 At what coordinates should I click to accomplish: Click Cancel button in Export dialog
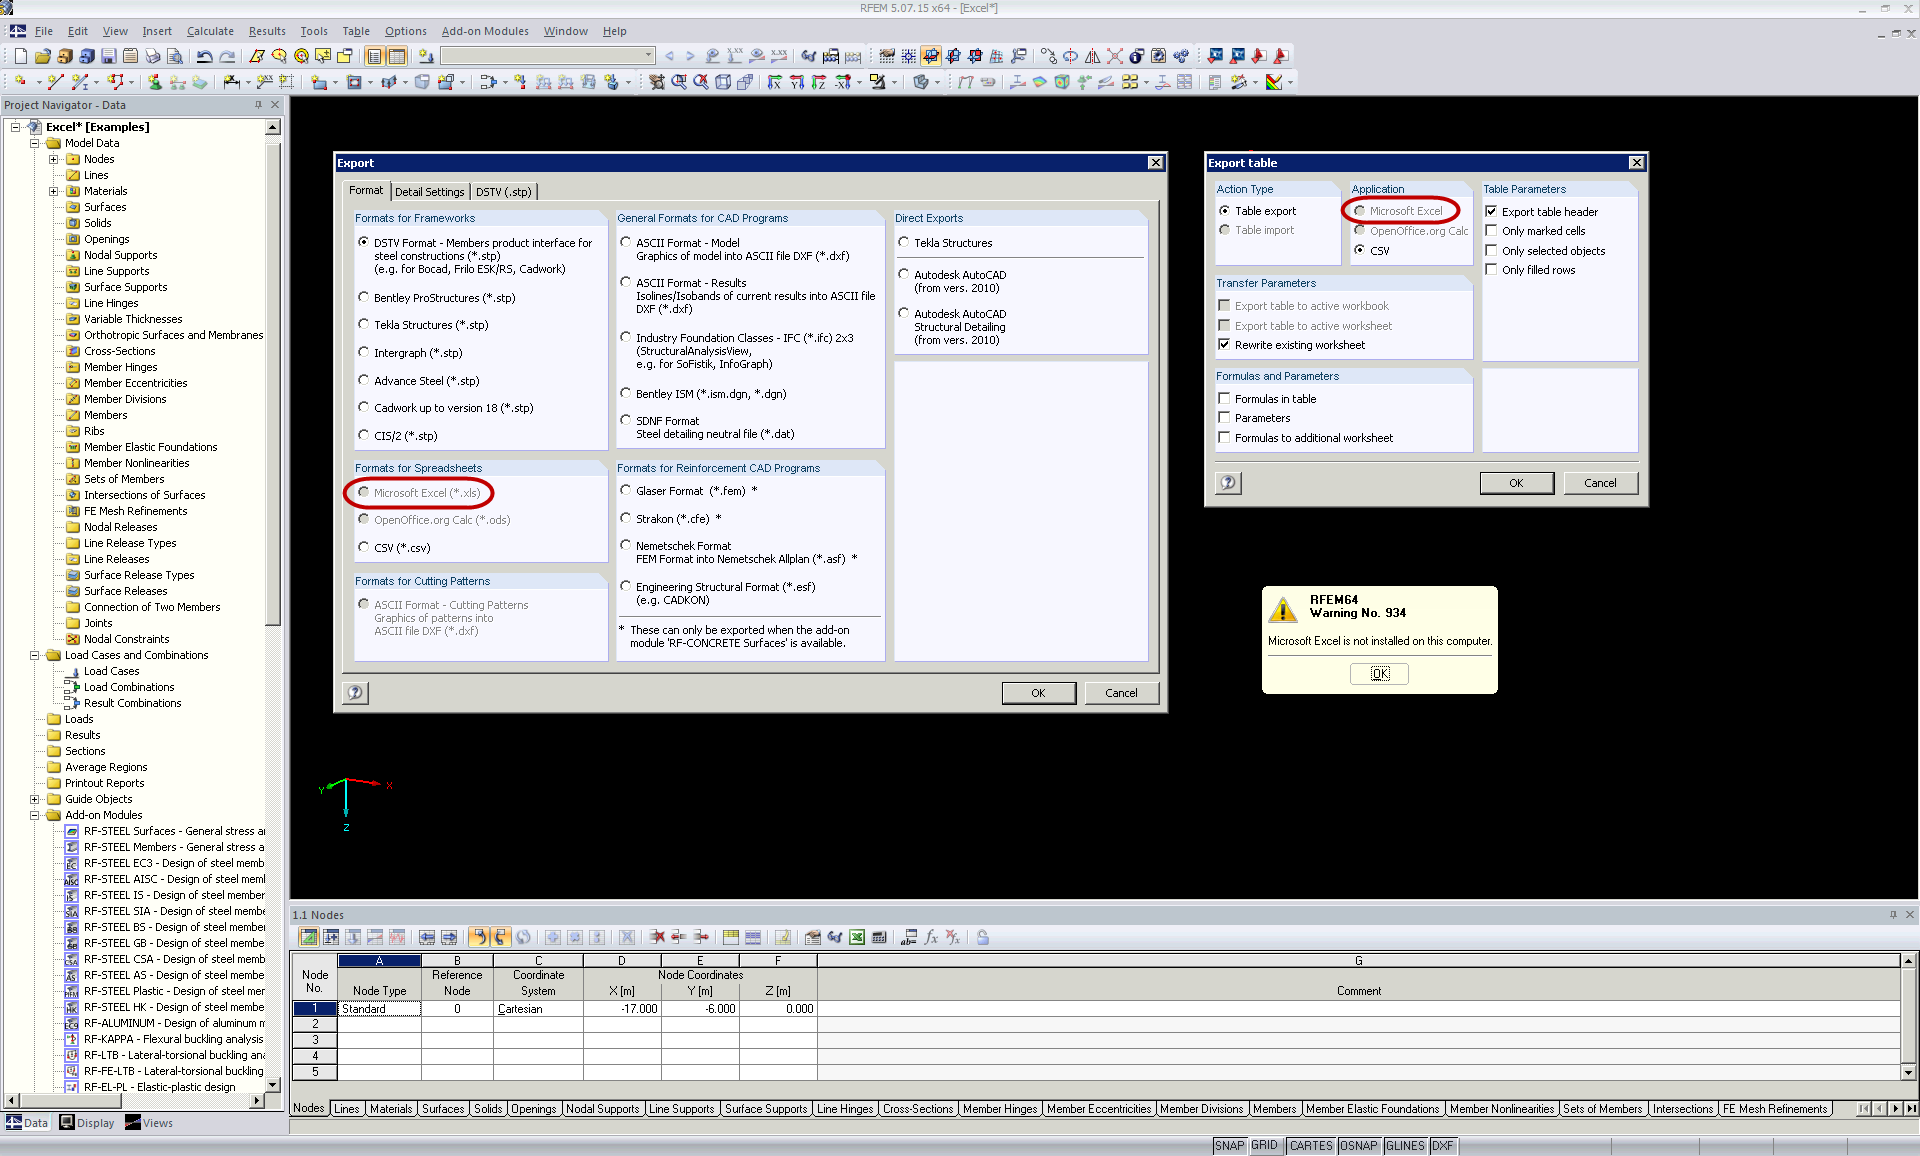pos(1122,693)
